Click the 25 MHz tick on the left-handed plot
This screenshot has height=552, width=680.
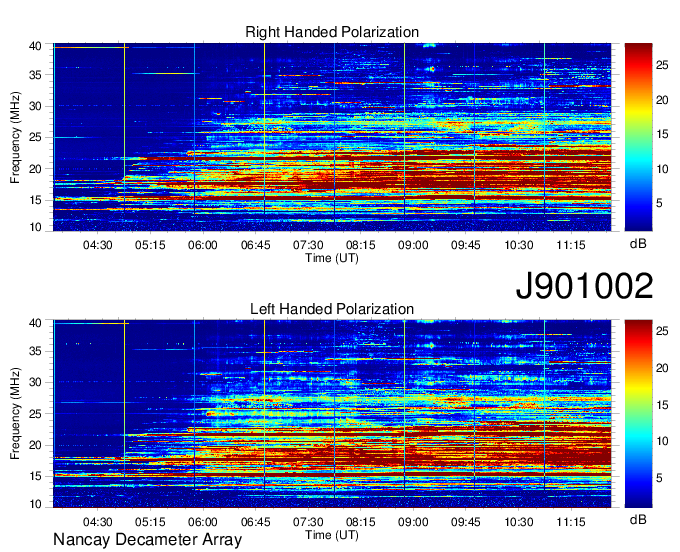pyautogui.click(x=35, y=414)
